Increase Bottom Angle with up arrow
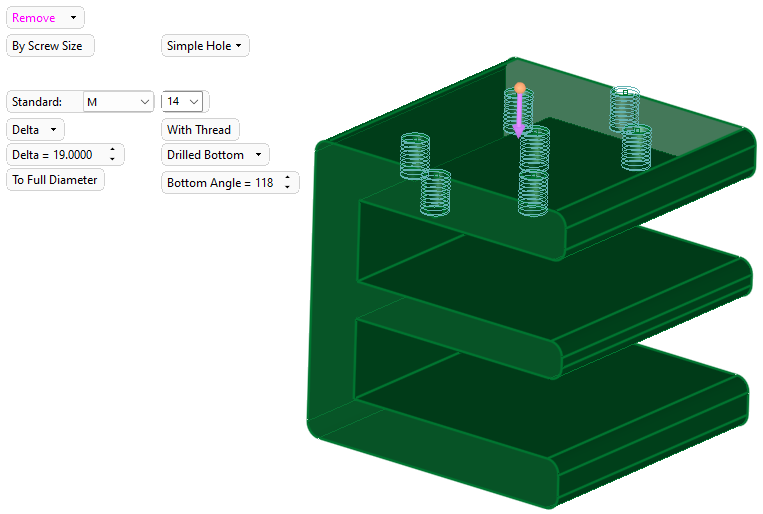 [x=288, y=179]
